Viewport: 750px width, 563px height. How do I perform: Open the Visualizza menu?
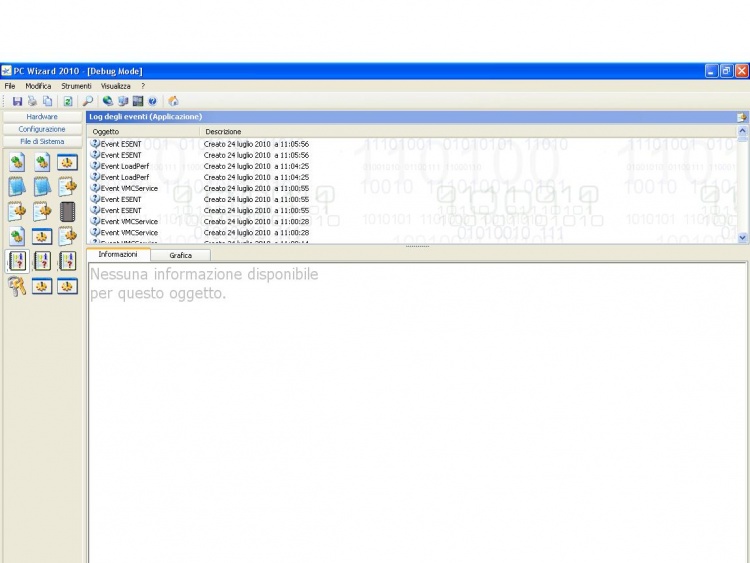coord(116,86)
